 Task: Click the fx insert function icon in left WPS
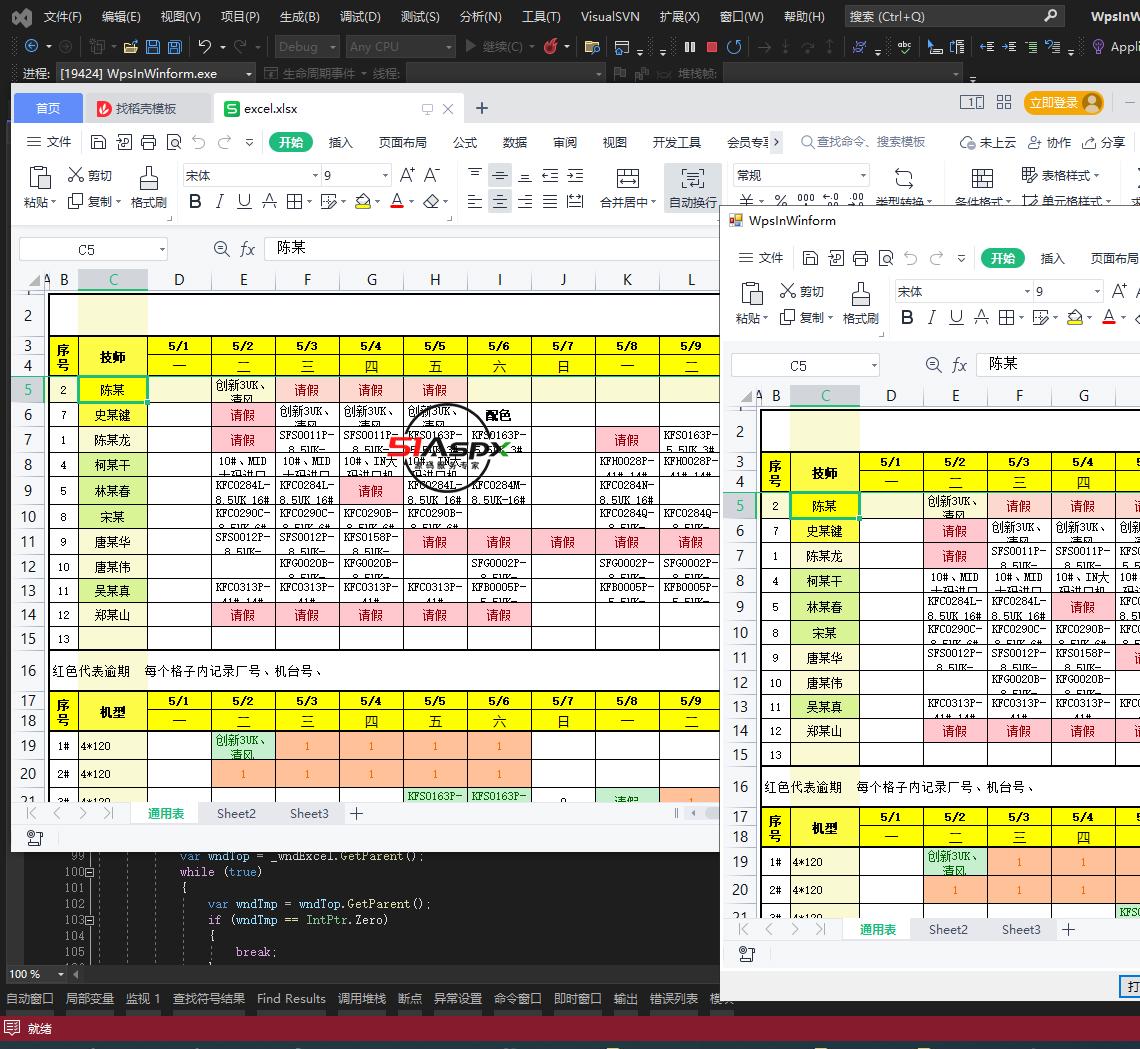pos(248,249)
